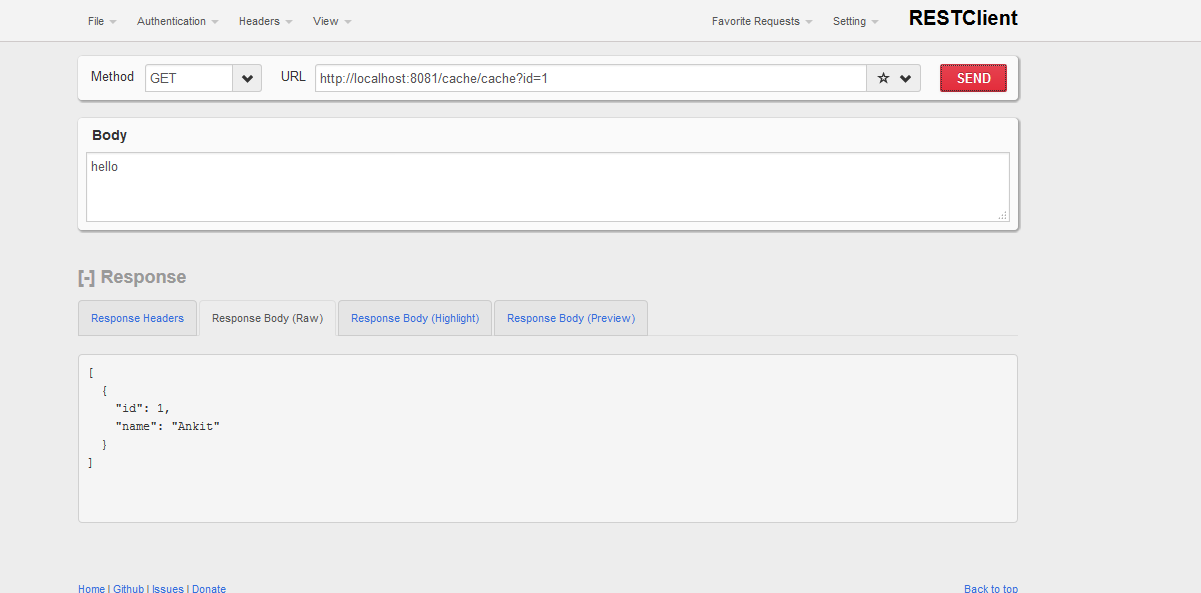This screenshot has height=593, width=1201.
Task: Open the View menu
Action: point(331,21)
